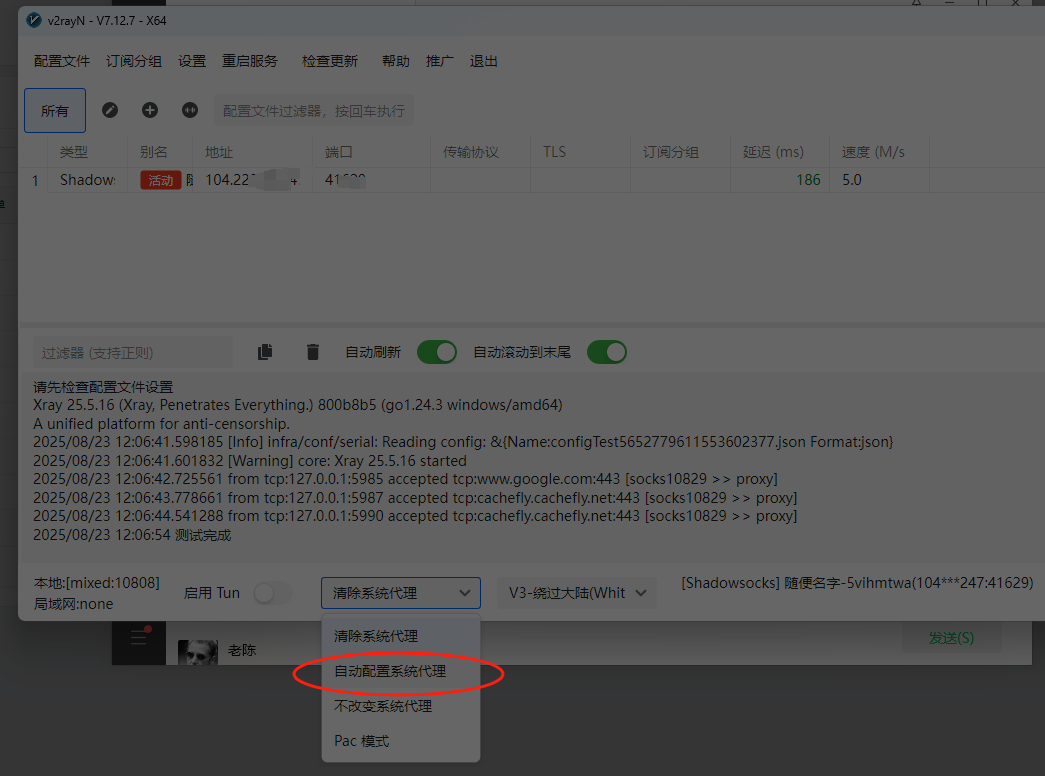Collapse the 清除系统代理 system proxy dropdown
This screenshot has height=776, width=1045.
coord(401,593)
